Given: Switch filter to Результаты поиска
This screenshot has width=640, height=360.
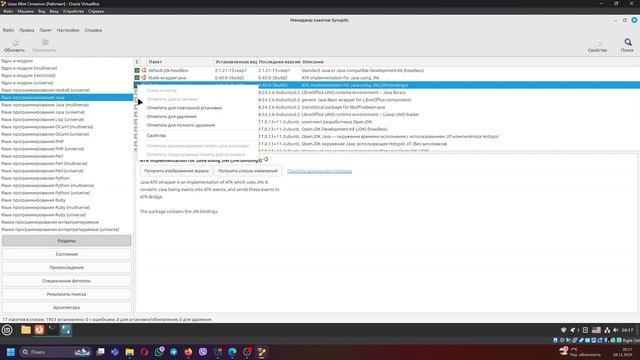Looking at the screenshot, I should 67,294.
